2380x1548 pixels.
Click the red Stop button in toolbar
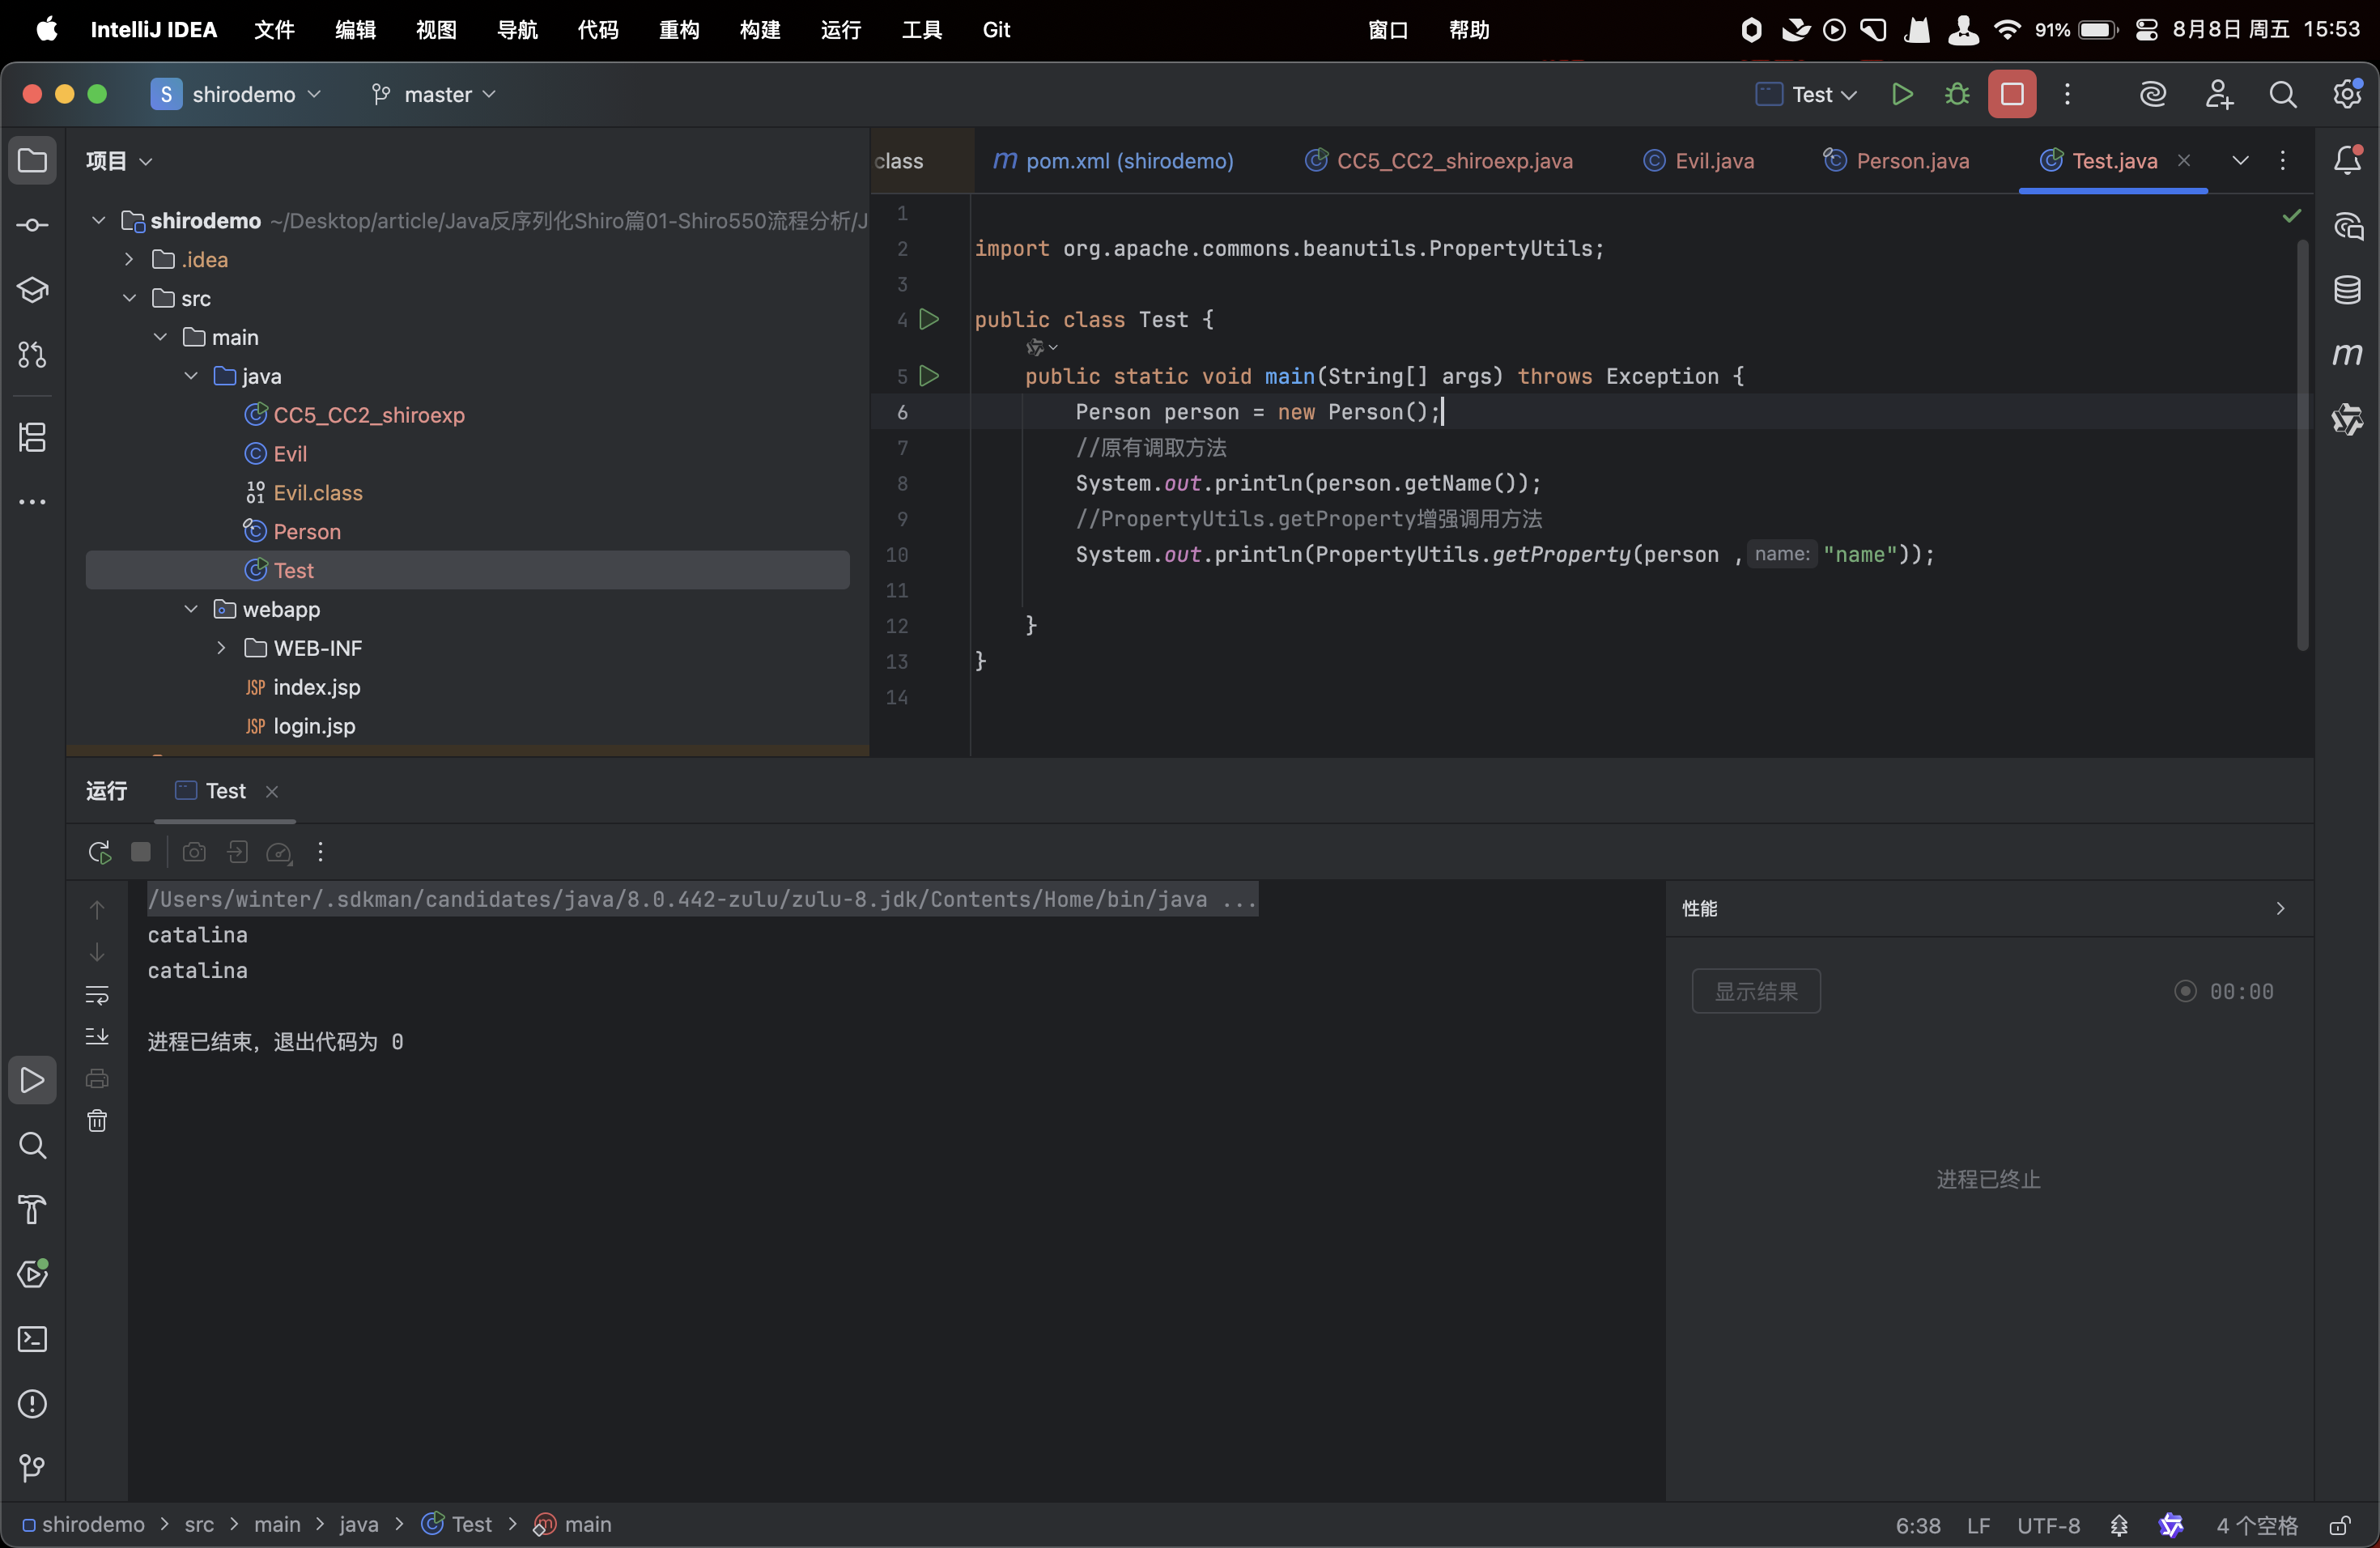(x=2012, y=94)
